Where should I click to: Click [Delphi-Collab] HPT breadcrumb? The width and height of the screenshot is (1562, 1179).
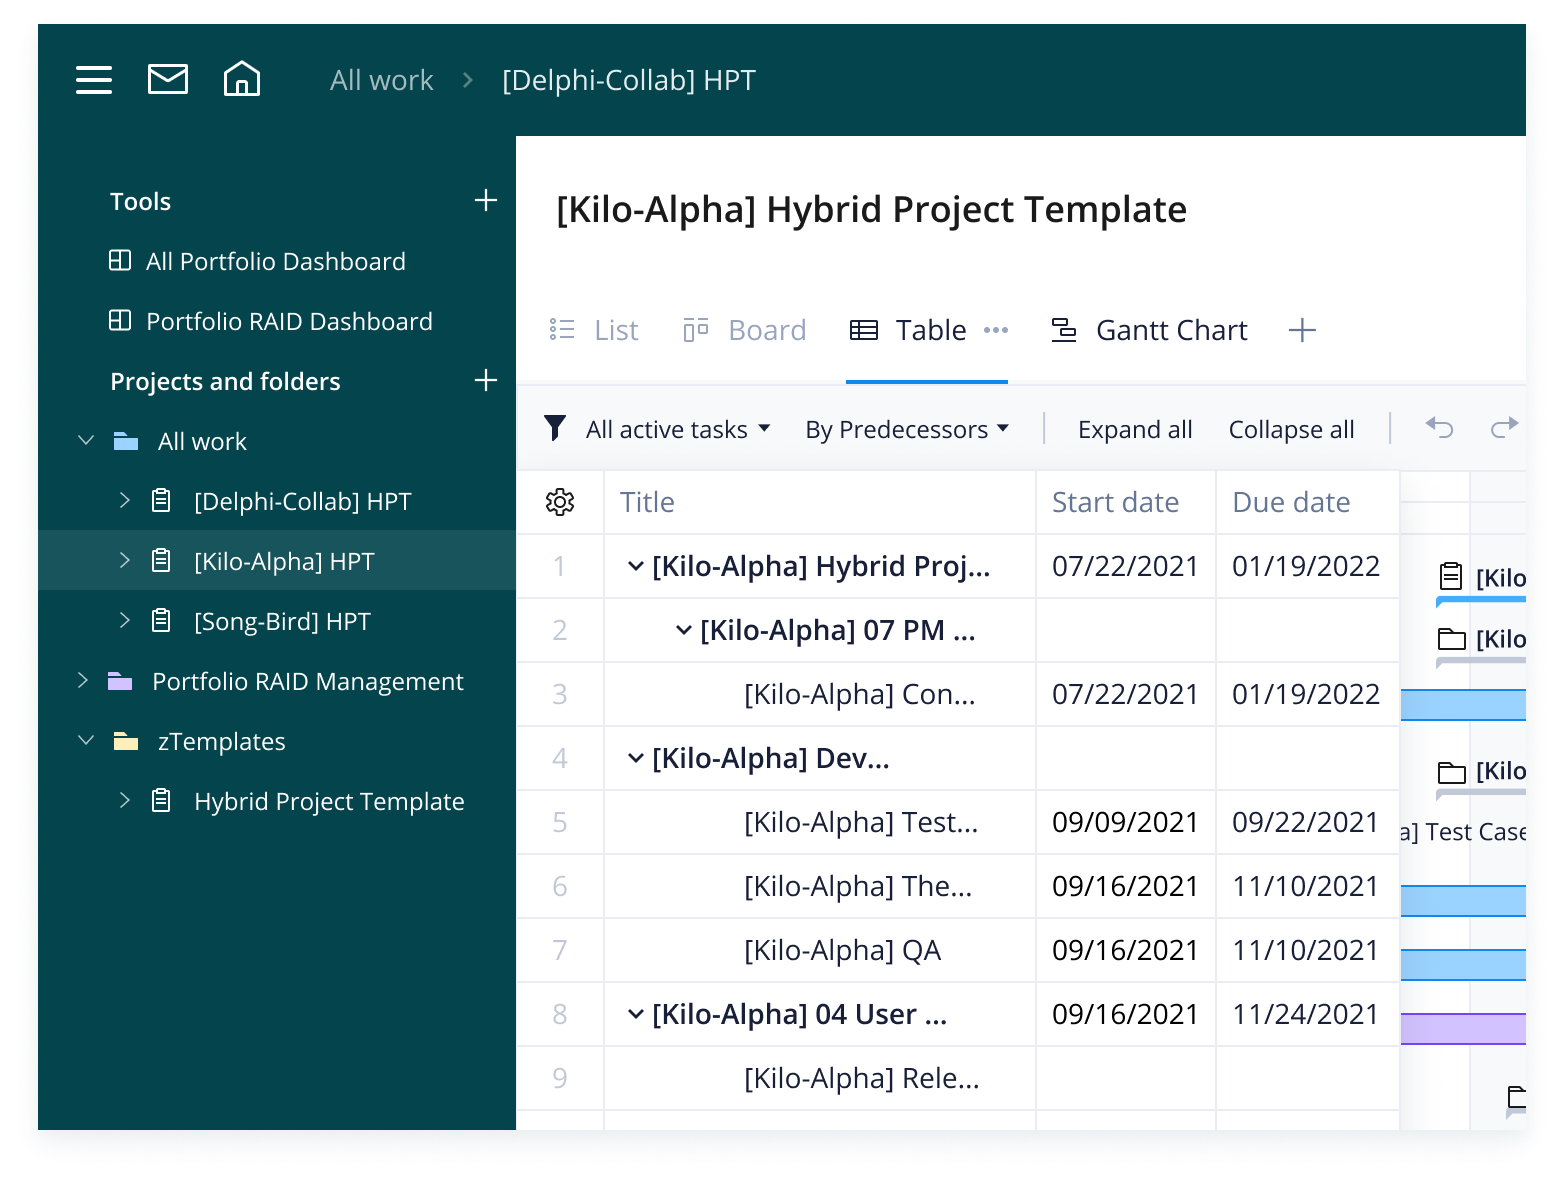[x=629, y=80]
